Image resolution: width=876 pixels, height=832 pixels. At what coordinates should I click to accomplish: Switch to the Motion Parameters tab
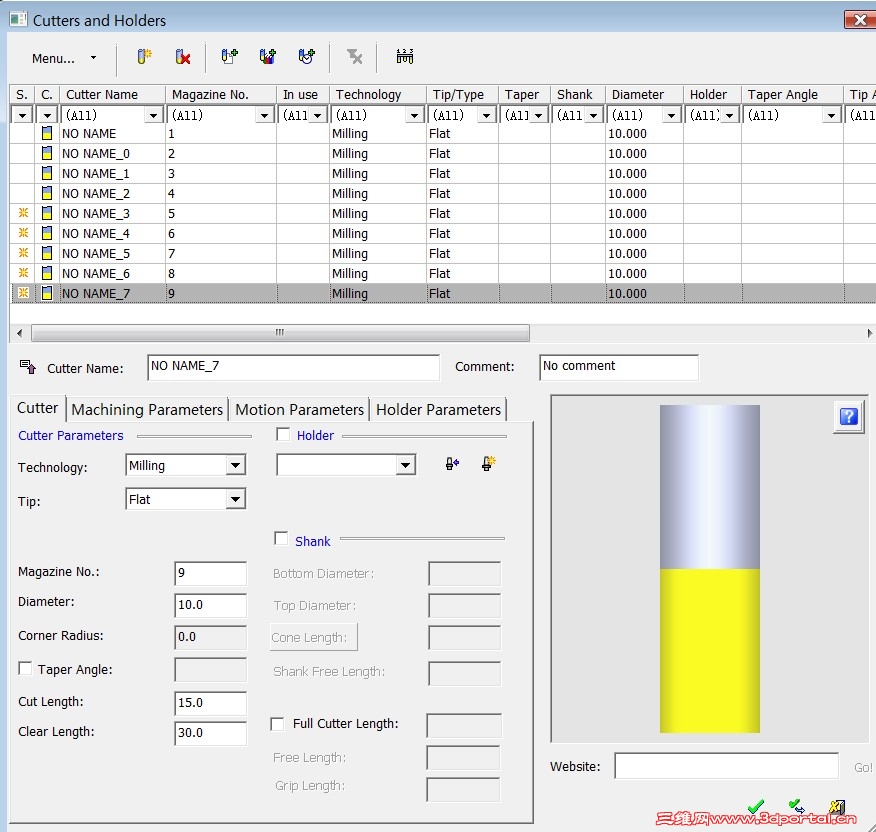[299, 410]
